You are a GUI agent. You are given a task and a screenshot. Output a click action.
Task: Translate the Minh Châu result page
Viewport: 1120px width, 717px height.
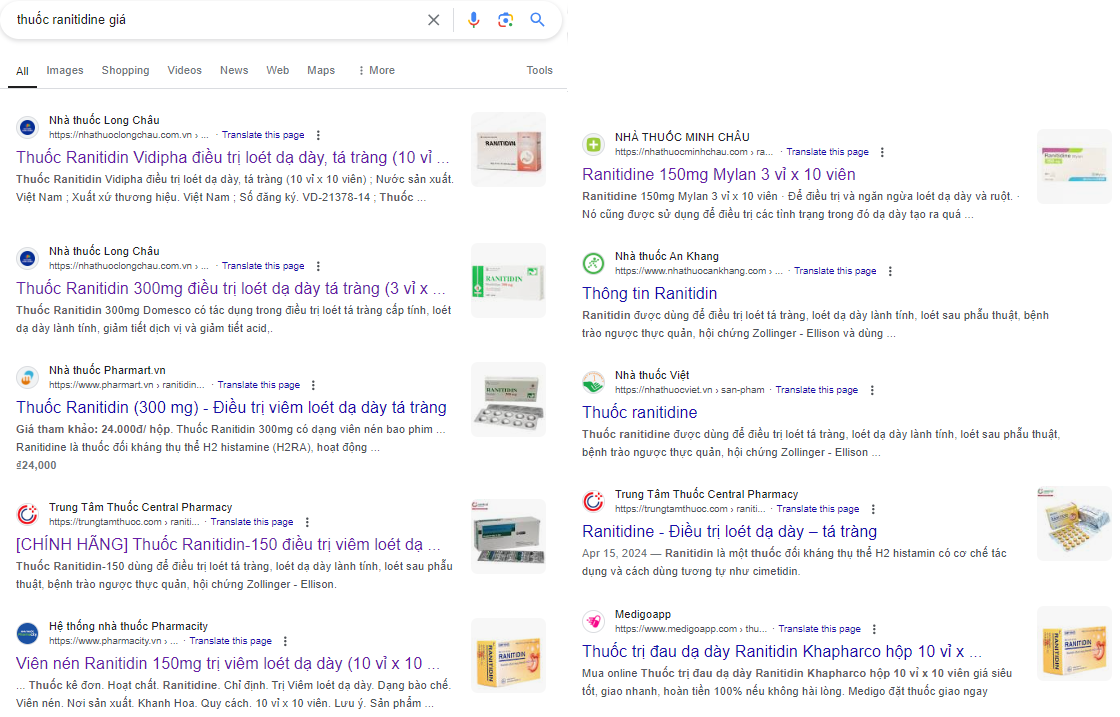pyautogui.click(x=827, y=152)
